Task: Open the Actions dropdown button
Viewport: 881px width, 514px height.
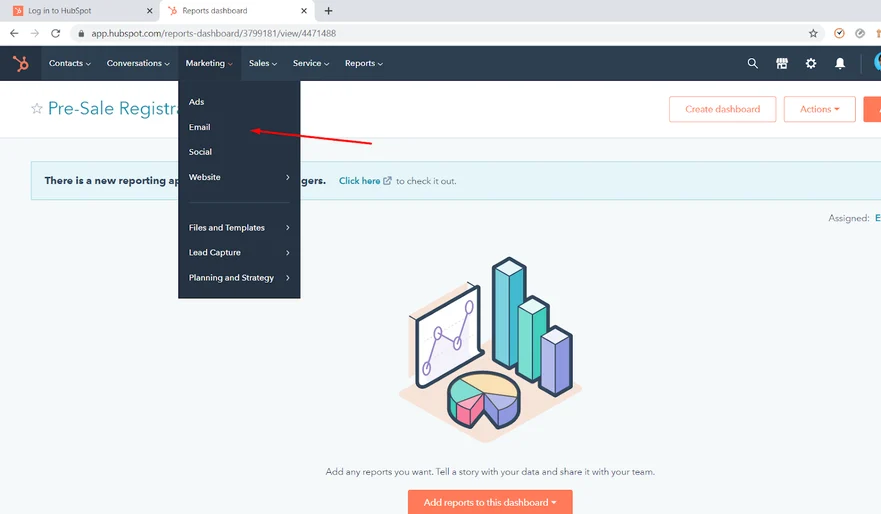Action: click(x=820, y=109)
